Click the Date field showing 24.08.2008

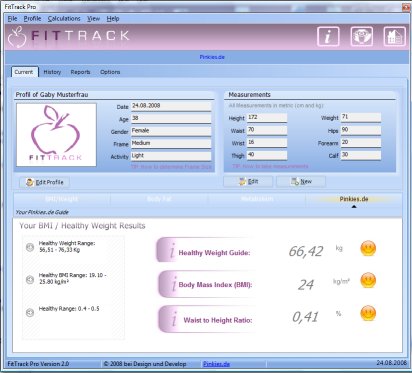coord(171,106)
